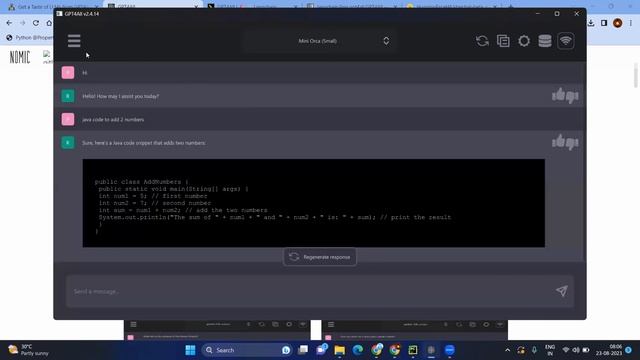Click the ENG IN language indicator
This screenshot has width=640, height=360.
pyautogui.click(x=549, y=350)
